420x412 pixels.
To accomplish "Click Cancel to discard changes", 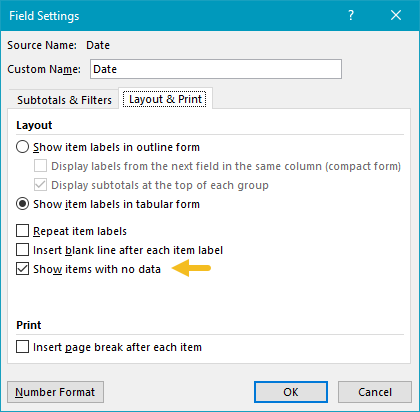I will tap(375, 392).
